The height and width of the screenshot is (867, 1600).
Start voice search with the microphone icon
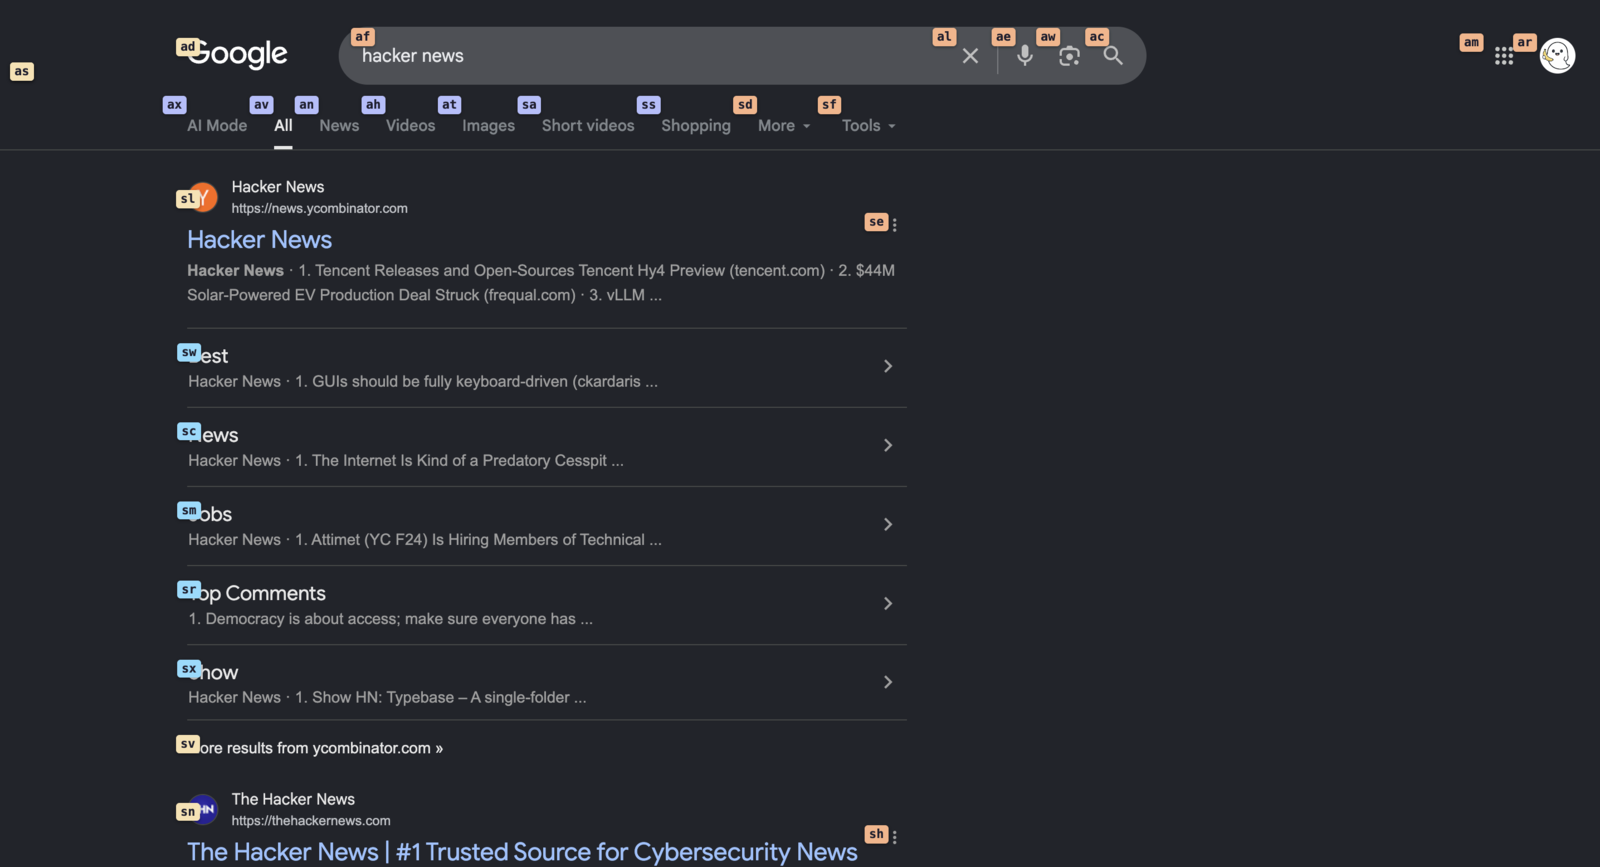(1025, 56)
